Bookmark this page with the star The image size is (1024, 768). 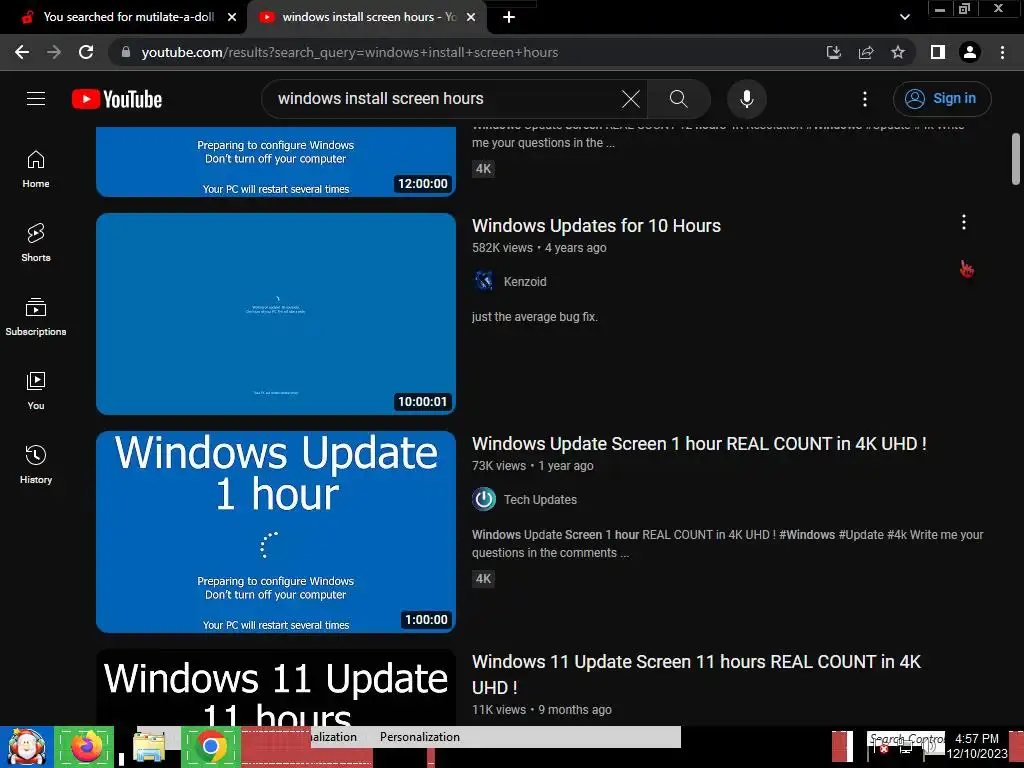point(898,52)
